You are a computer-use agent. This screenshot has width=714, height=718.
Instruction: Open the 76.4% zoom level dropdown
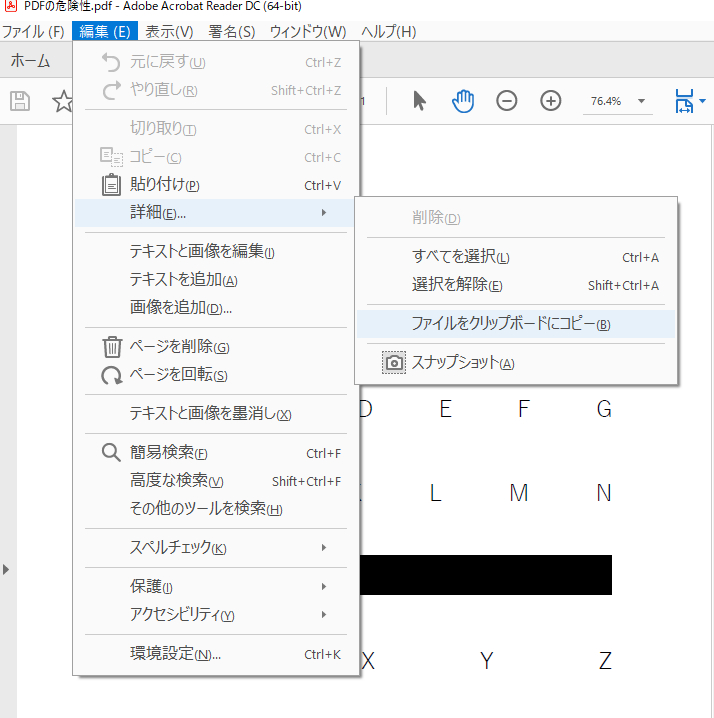tap(619, 101)
